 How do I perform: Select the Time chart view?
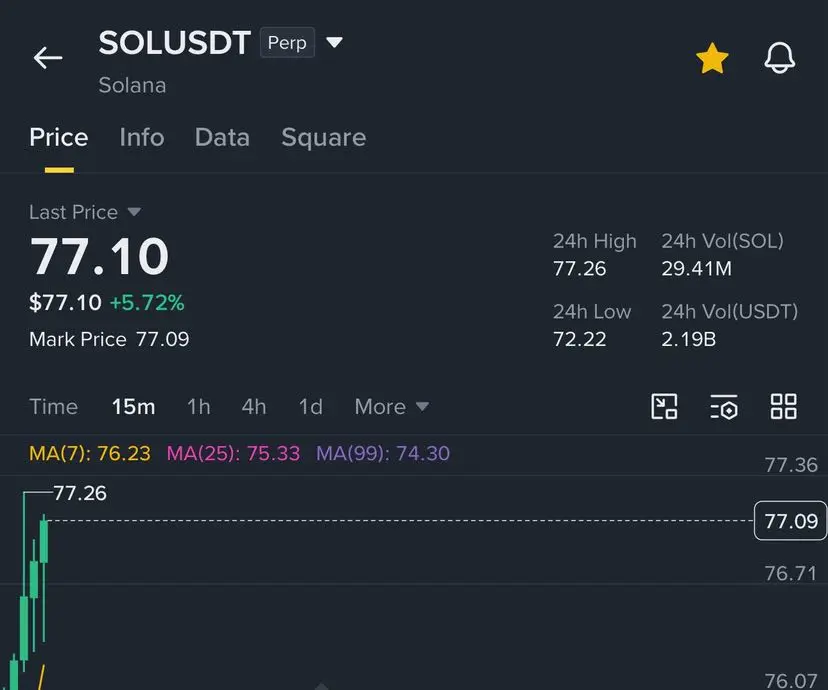[x=53, y=407]
